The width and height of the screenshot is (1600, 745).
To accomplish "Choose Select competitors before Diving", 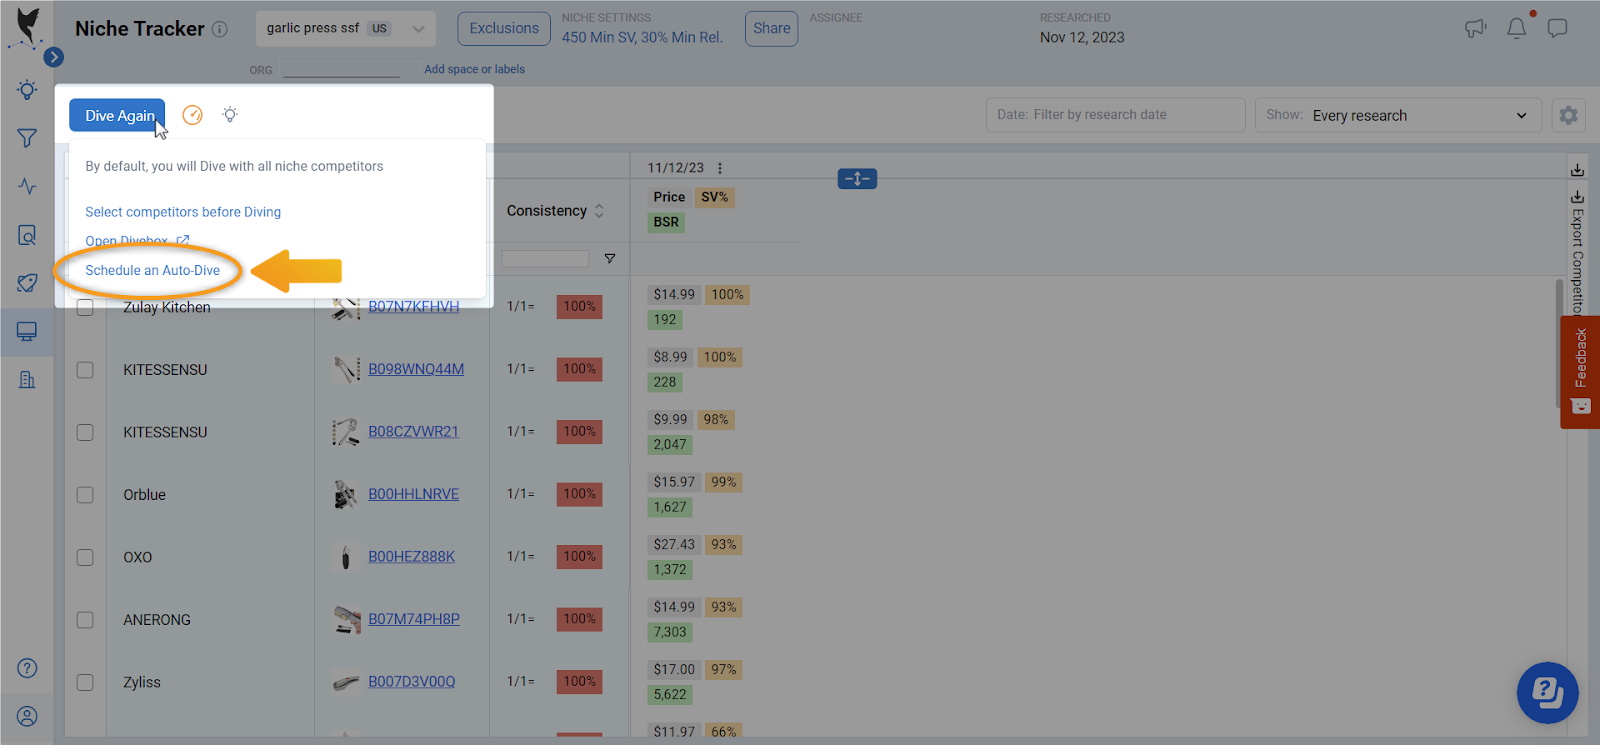I will 183,212.
